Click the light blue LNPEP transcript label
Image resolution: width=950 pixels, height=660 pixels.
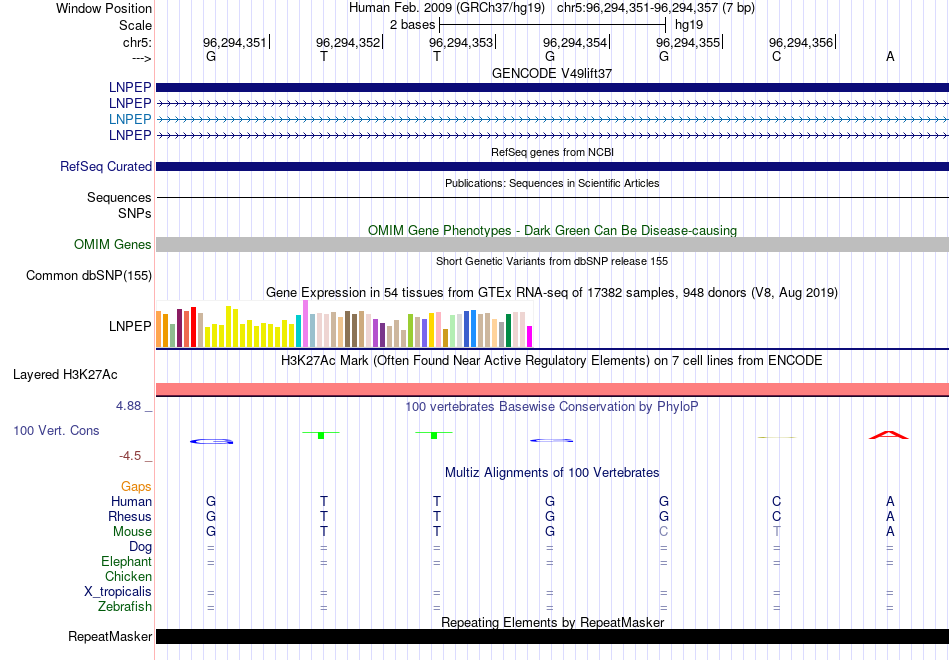(130, 119)
